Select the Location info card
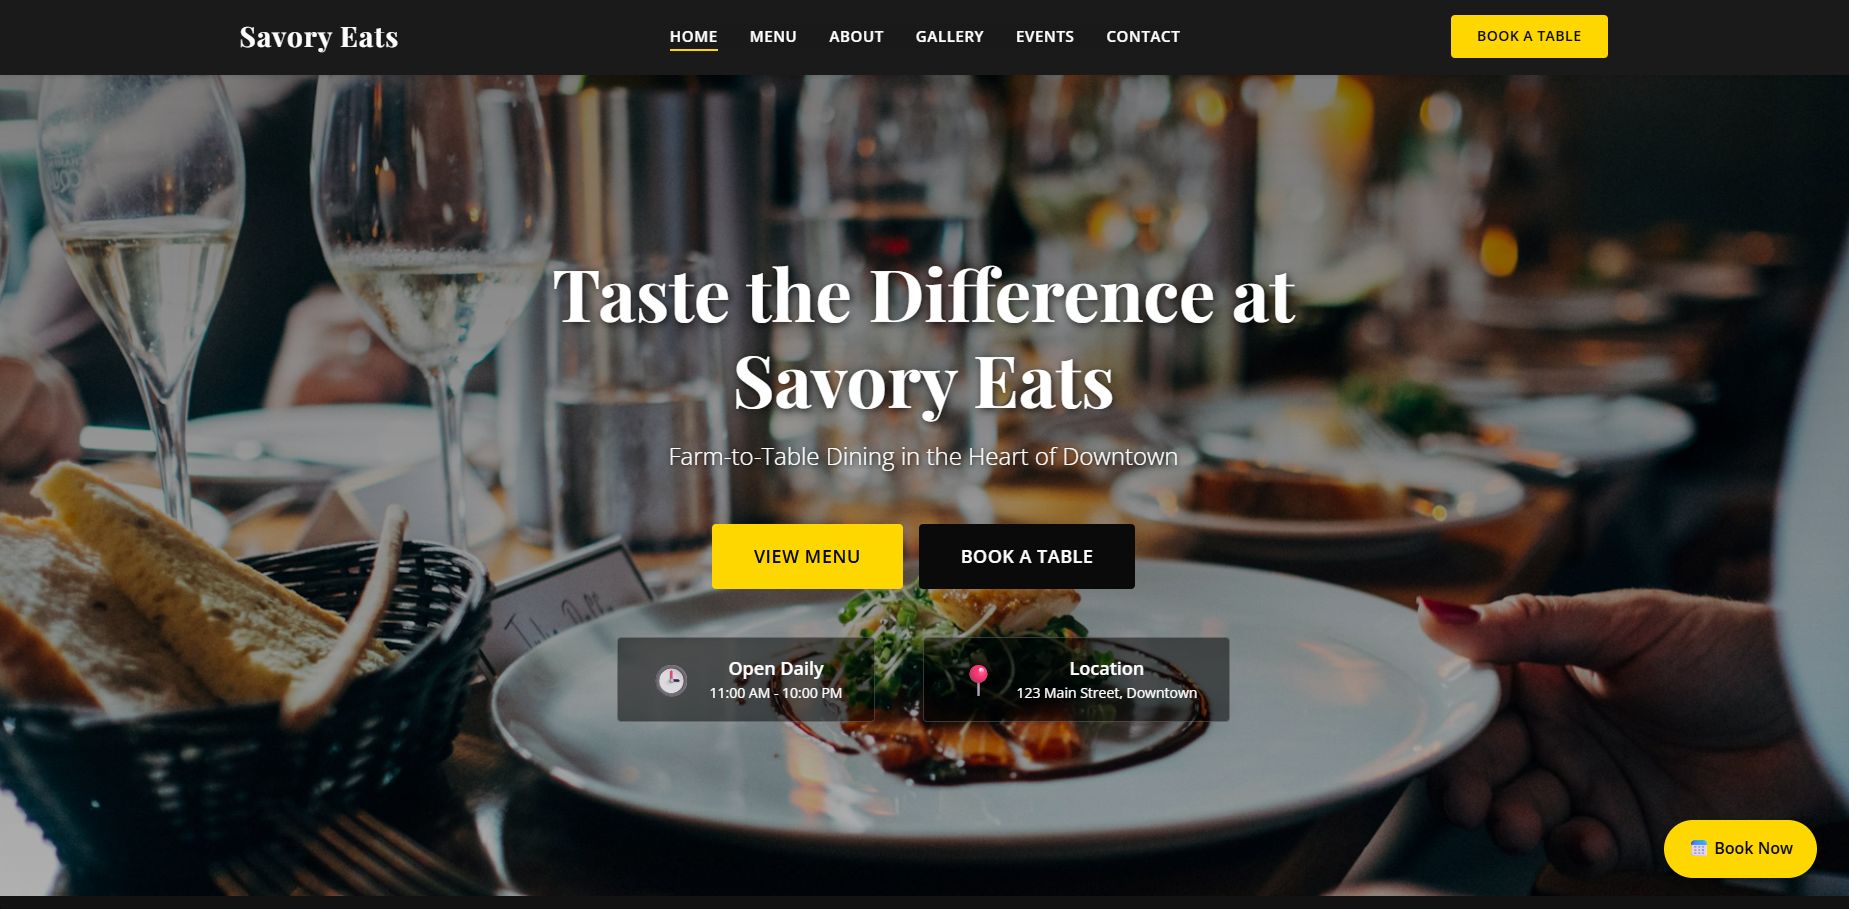Screen dimensions: 1849x909 (x=1076, y=680)
